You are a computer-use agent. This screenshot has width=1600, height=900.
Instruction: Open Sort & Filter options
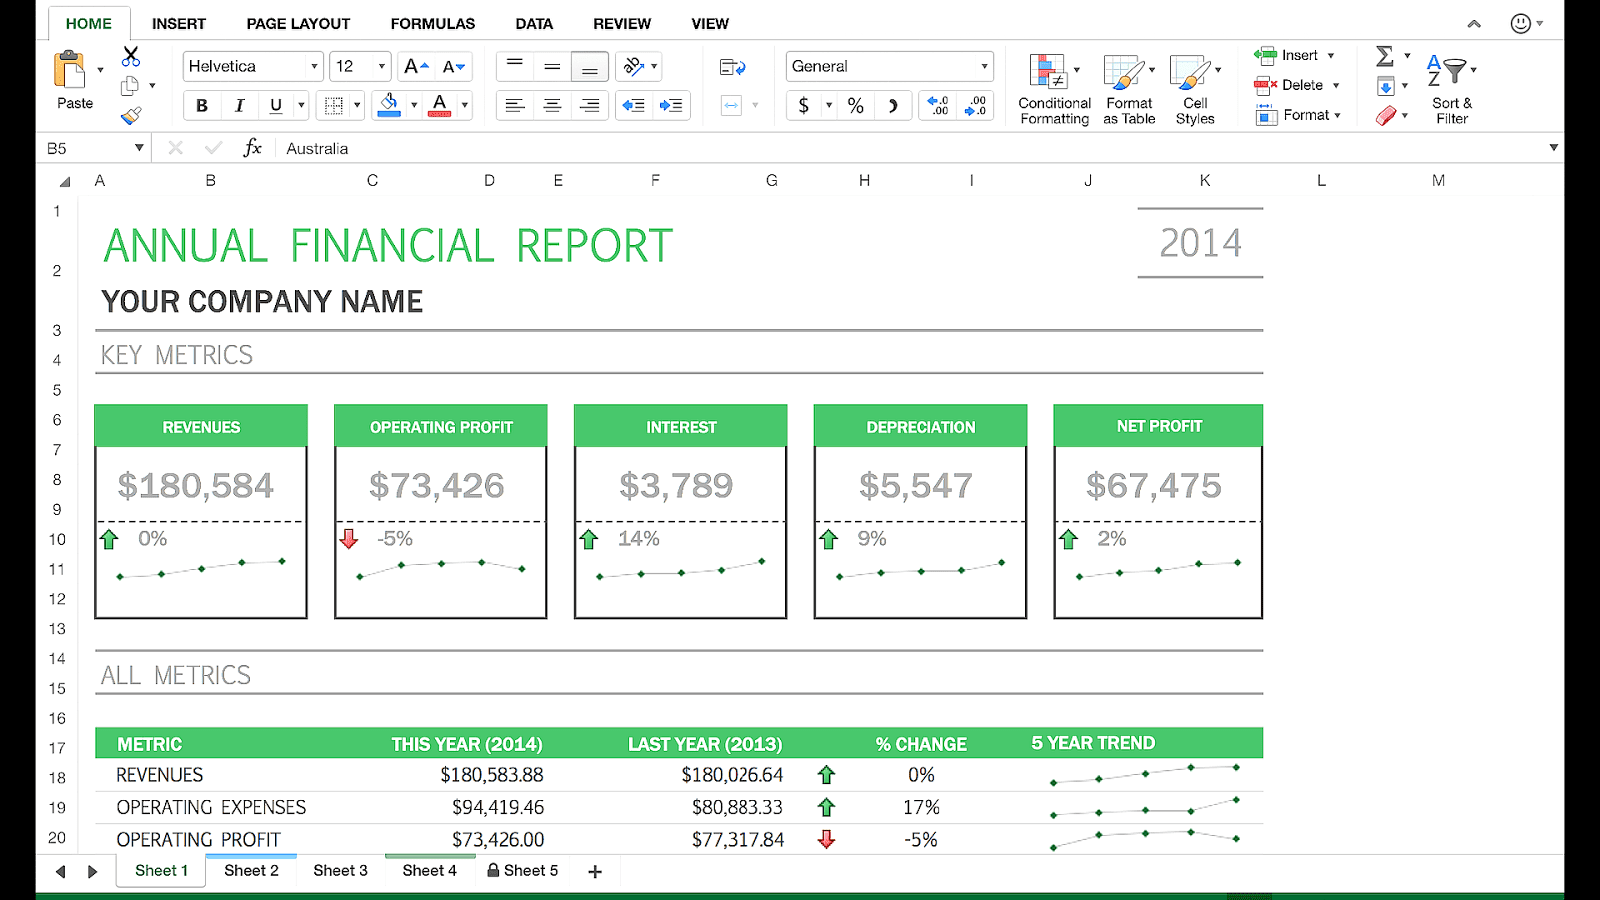[x=1451, y=89]
